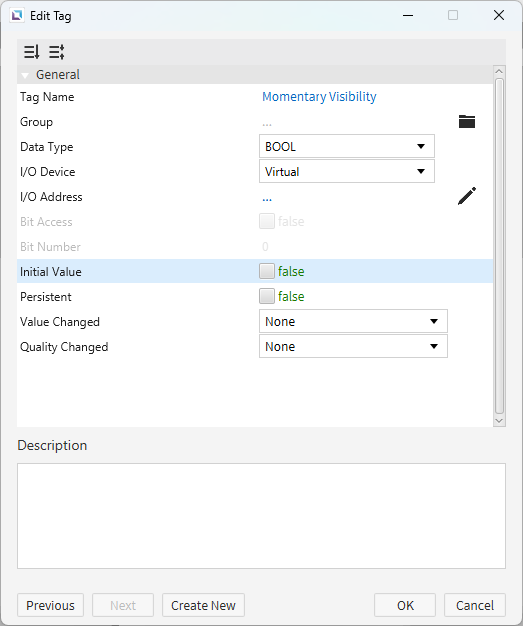Toggle the Initial Value checkbox
This screenshot has height=626, width=523.
267,271
